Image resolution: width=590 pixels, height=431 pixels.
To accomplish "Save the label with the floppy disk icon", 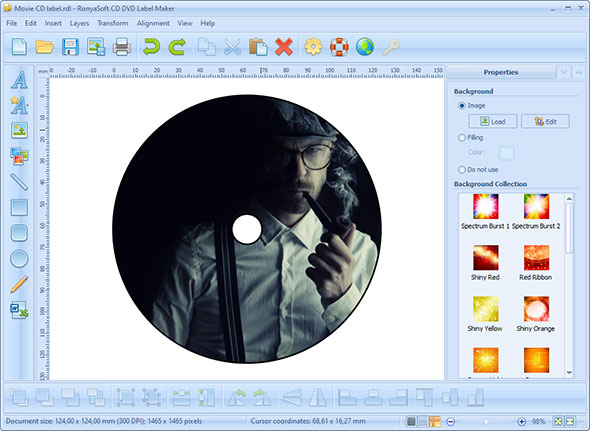I will [x=70, y=47].
